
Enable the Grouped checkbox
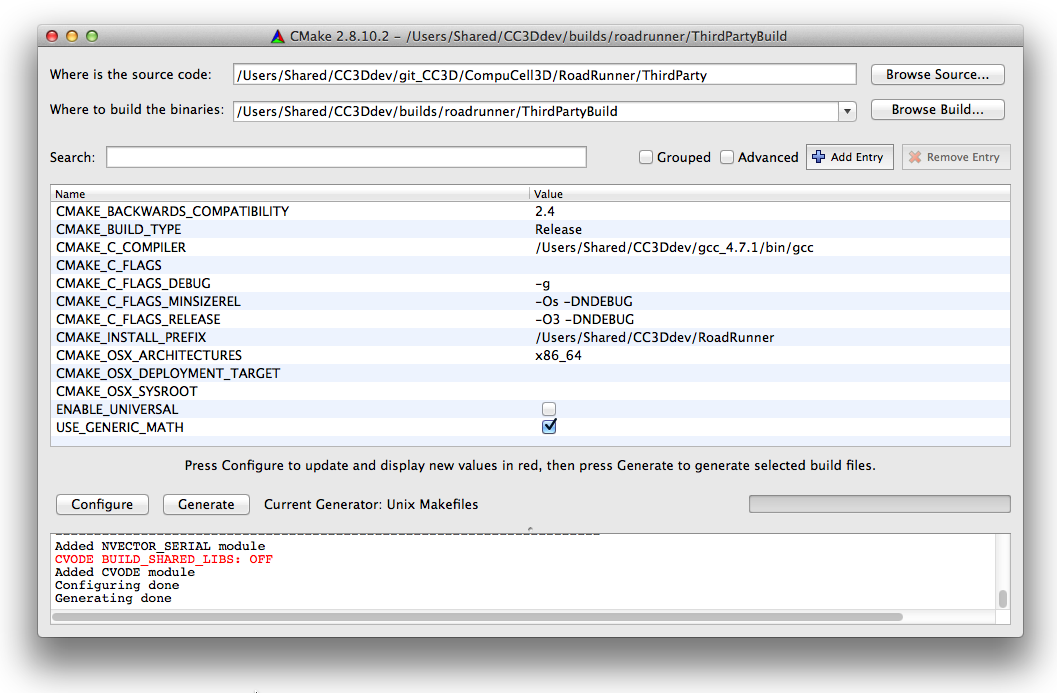coord(646,157)
